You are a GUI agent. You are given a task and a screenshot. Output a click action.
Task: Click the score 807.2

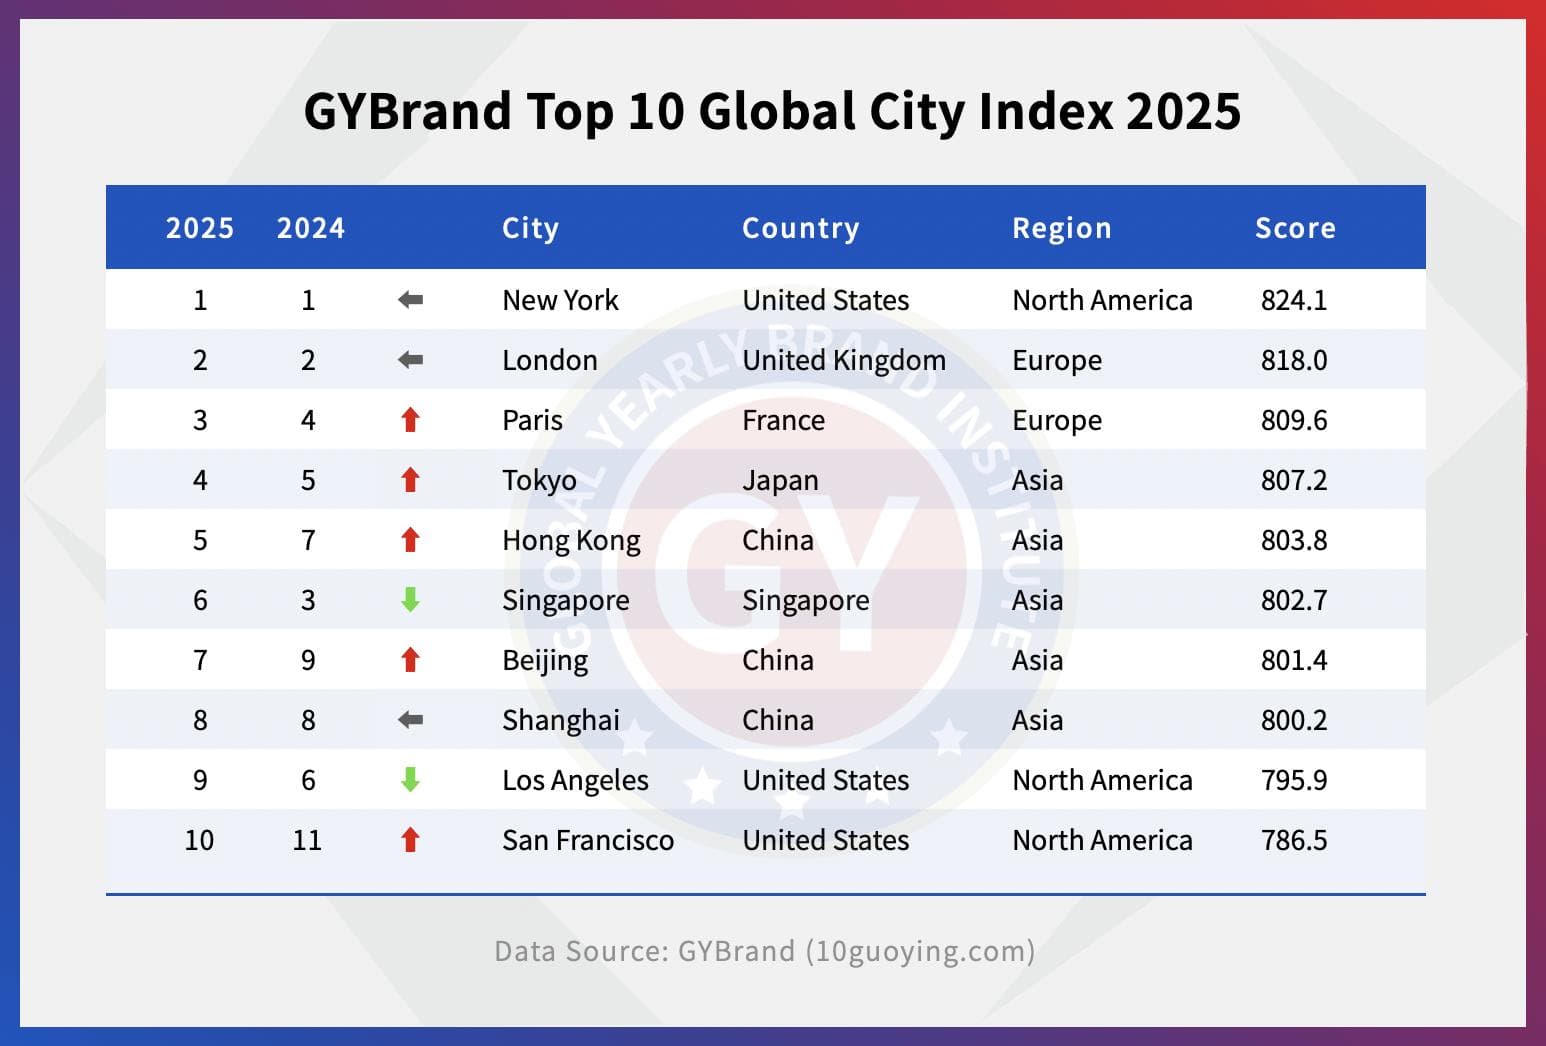tap(1294, 480)
